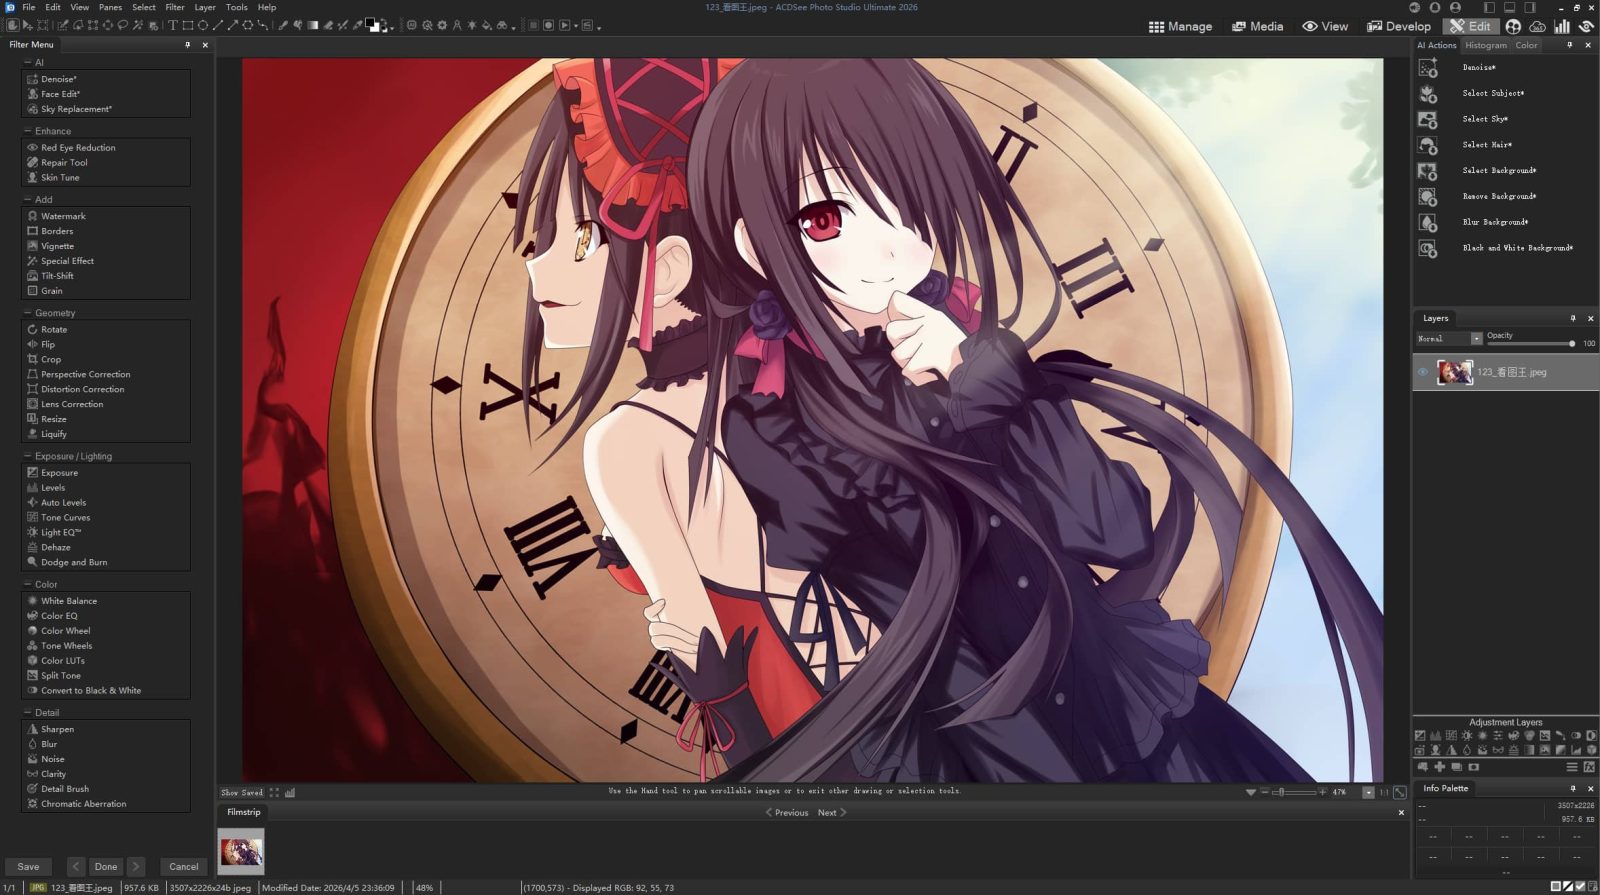Go to Previous image
The width and height of the screenshot is (1600, 895).
[x=787, y=812]
